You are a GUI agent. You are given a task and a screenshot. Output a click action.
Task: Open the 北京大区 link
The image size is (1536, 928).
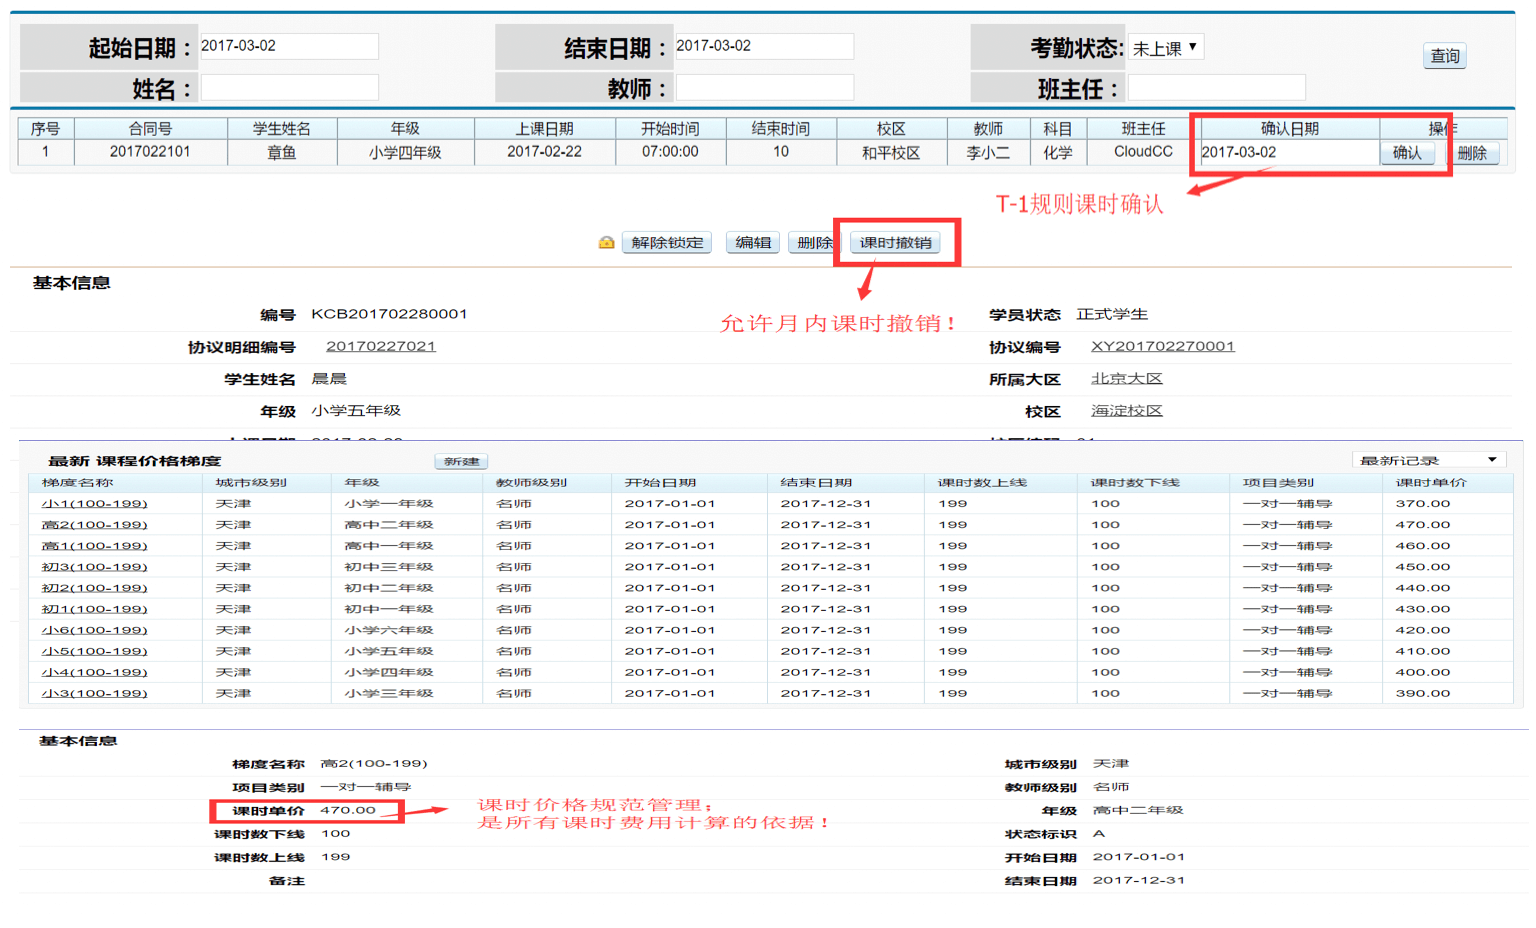[x=1126, y=379]
